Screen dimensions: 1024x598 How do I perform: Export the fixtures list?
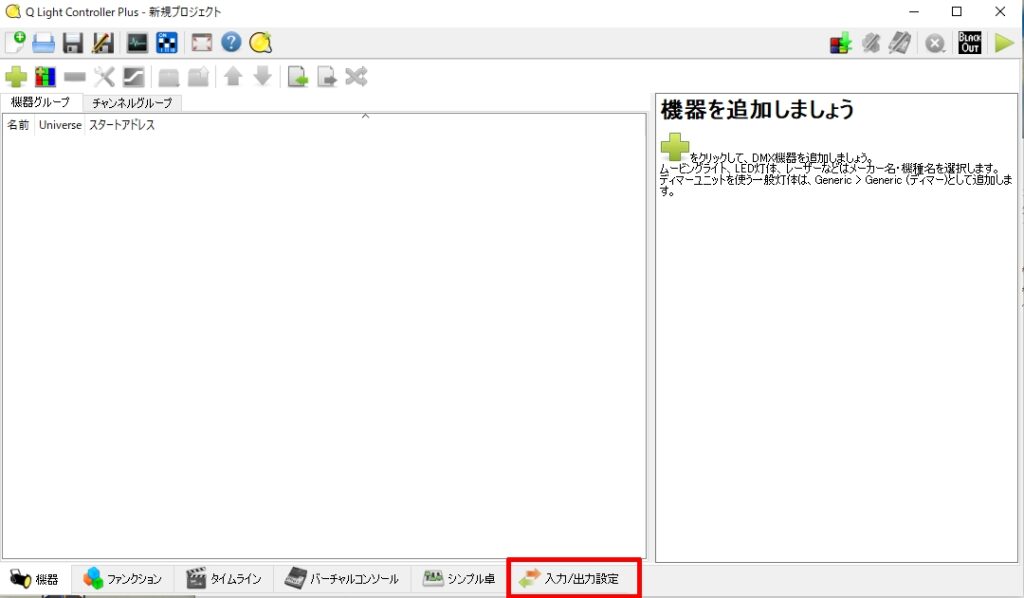point(327,77)
